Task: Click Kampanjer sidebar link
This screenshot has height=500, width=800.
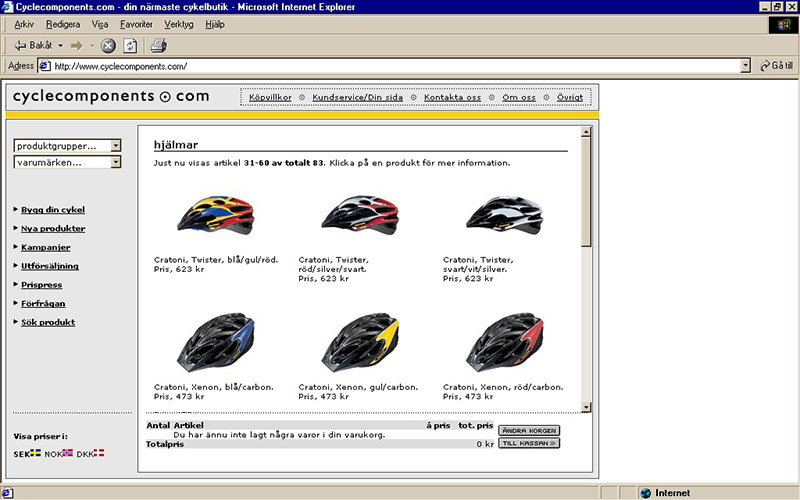Action: [x=46, y=247]
